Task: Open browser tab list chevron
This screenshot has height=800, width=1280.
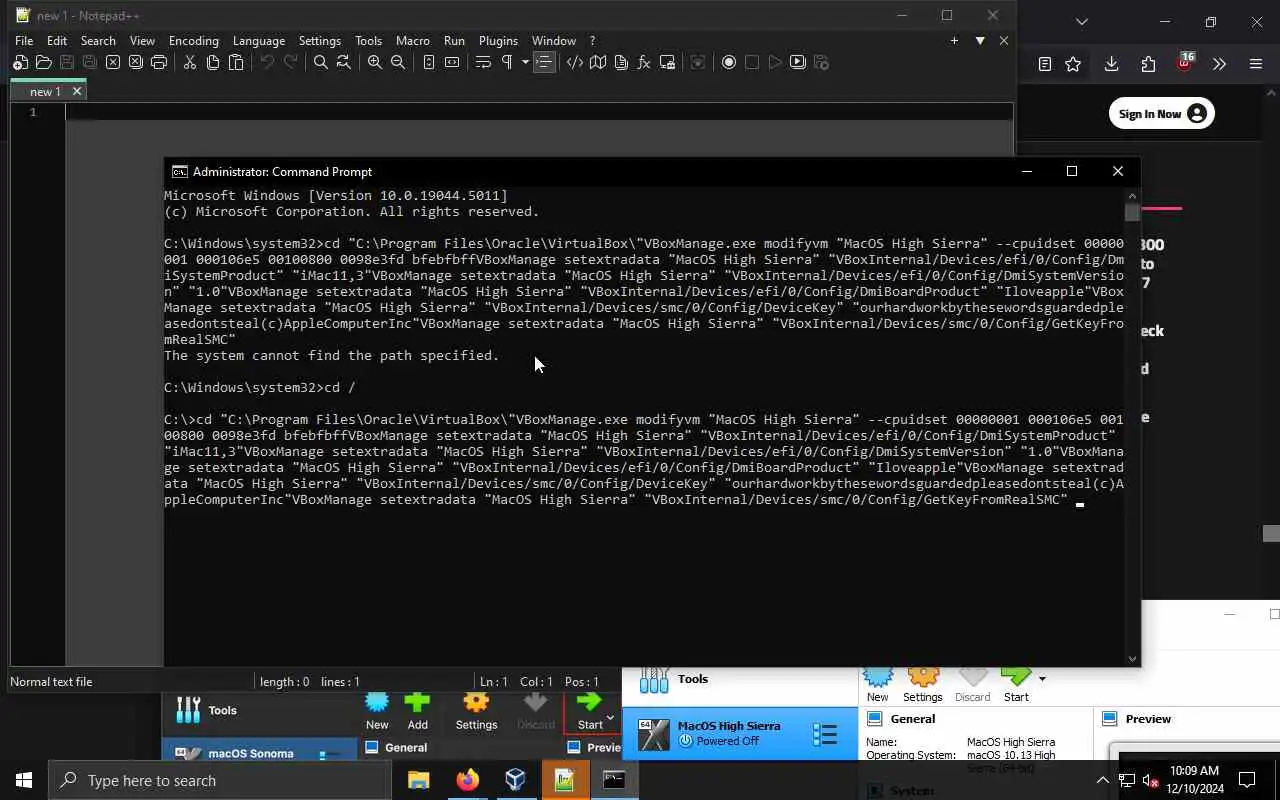Action: click(1081, 21)
